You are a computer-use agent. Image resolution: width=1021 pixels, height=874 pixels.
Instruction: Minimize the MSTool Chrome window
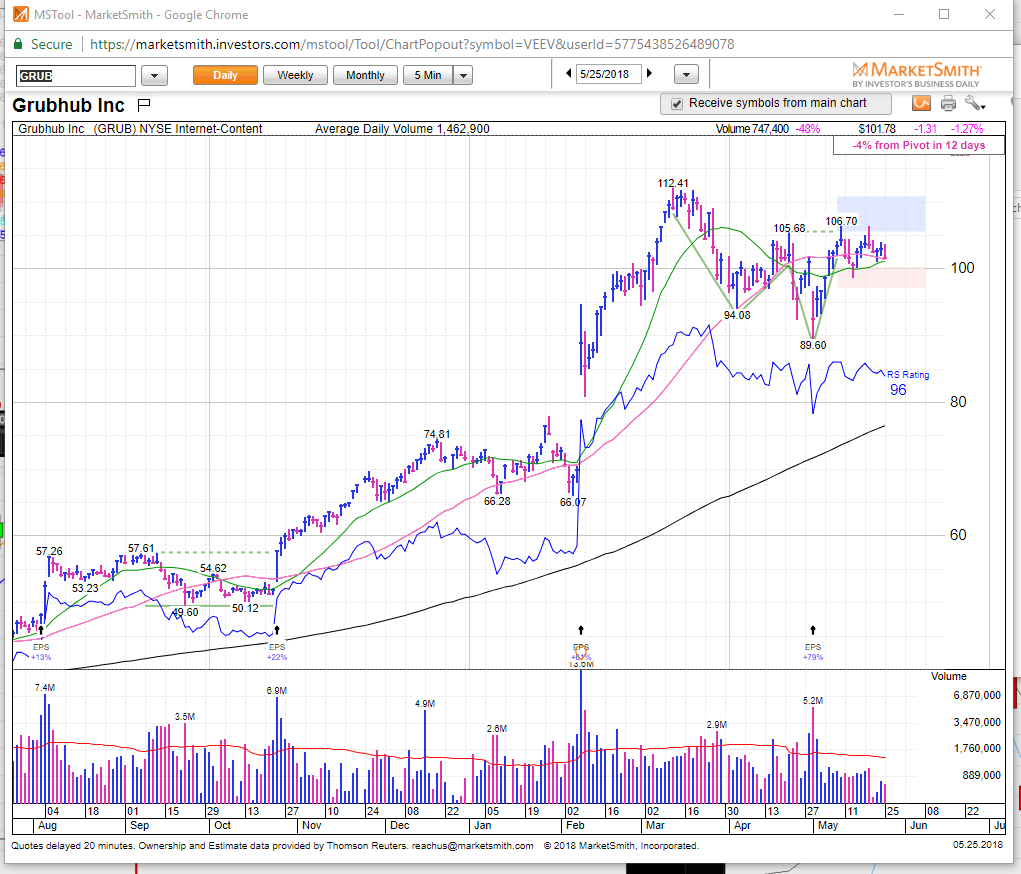click(x=899, y=14)
